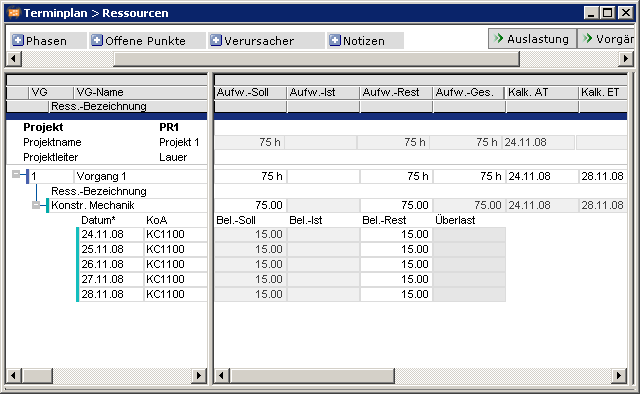Expand the Verursacher section plus icon
Image resolution: width=640 pixels, height=394 pixels.
point(216,40)
